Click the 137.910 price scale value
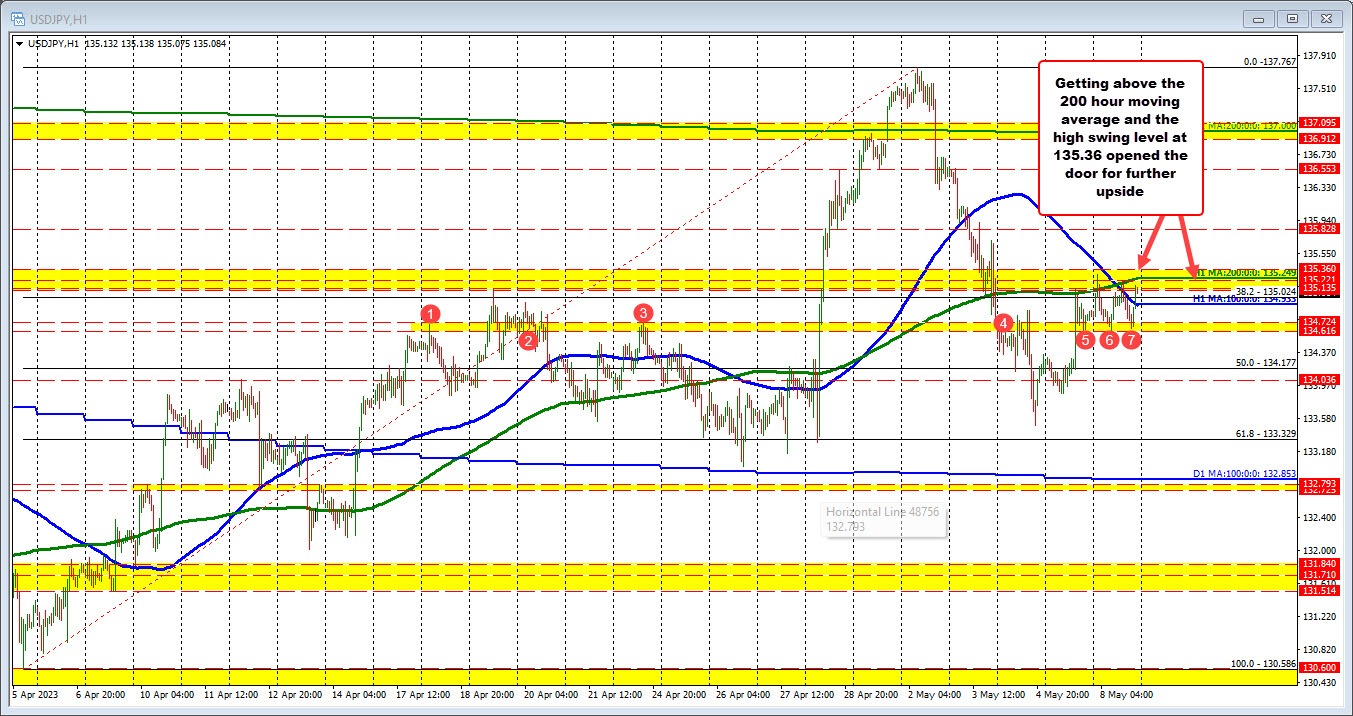The image size is (1353, 716). (x=1320, y=57)
